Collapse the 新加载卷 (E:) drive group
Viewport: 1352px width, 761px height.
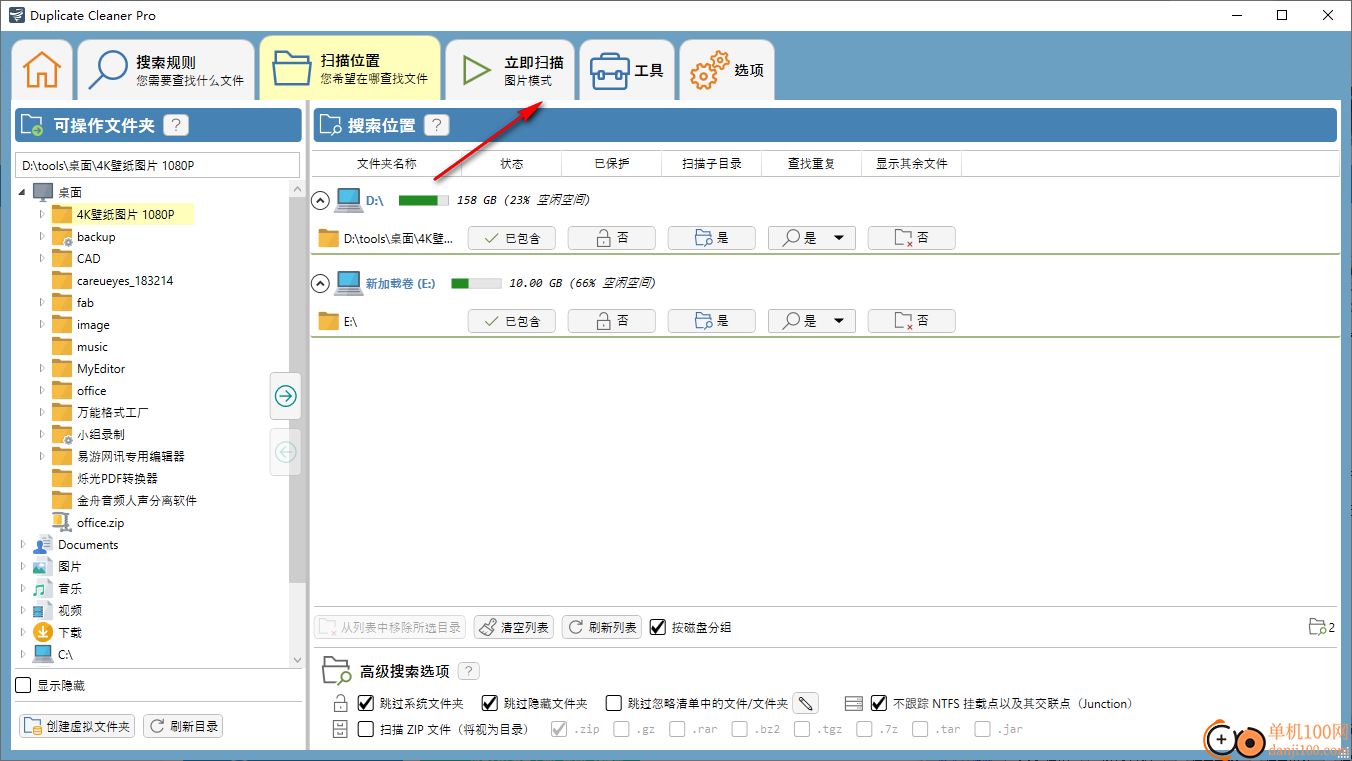coord(320,283)
